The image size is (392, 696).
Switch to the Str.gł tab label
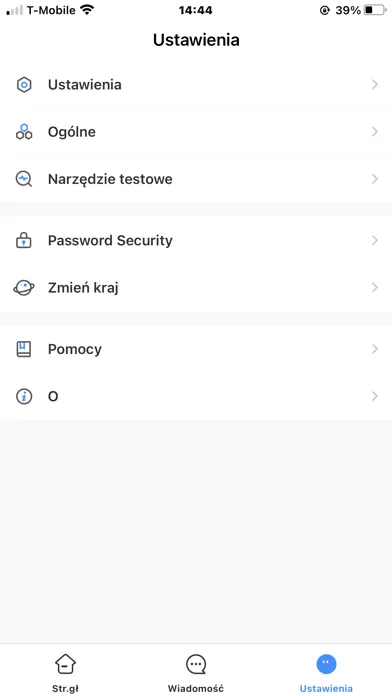pos(65,688)
